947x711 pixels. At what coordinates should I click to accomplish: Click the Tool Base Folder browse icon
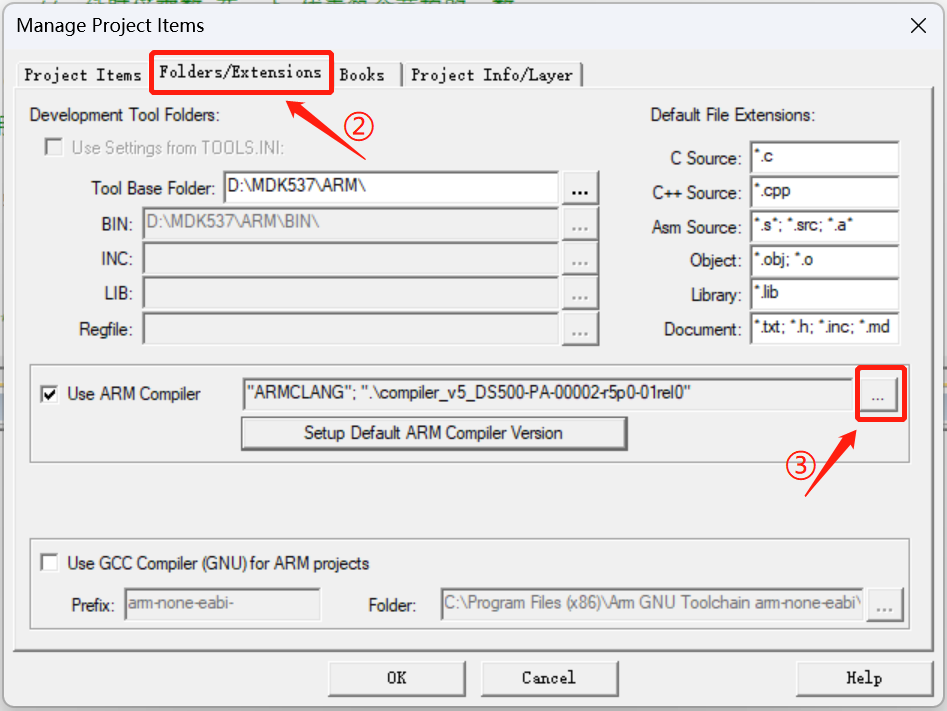(x=580, y=188)
